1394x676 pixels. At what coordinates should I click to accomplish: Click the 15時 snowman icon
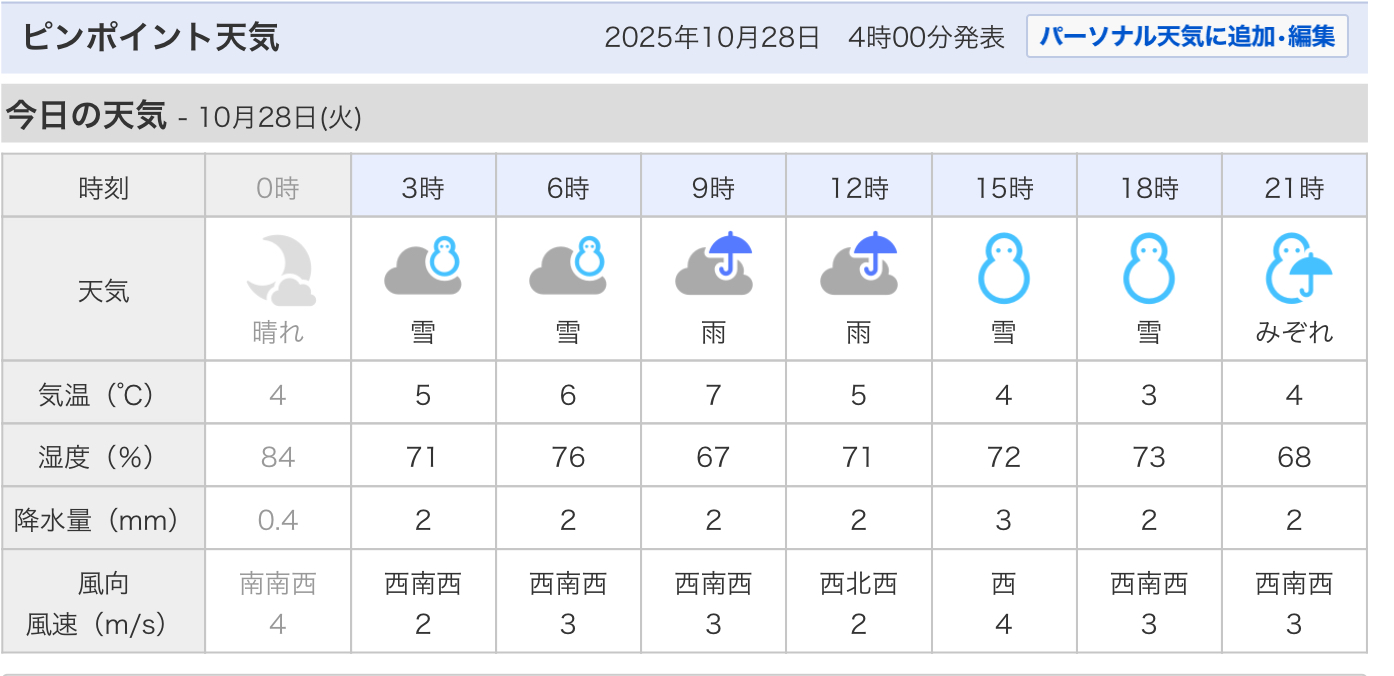tap(1003, 269)
